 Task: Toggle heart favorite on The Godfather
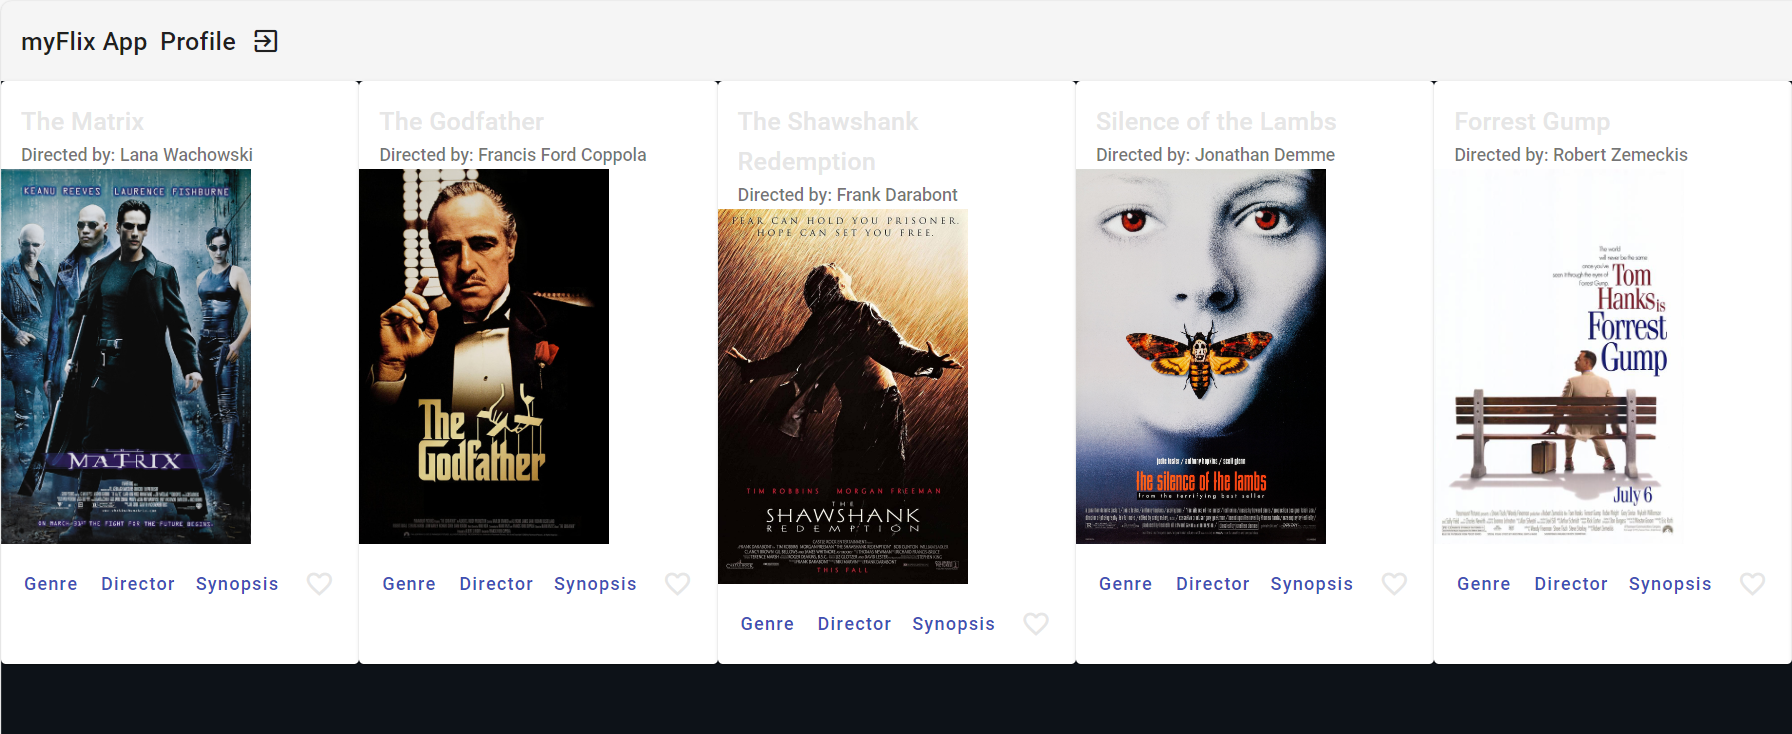point(677,584)
